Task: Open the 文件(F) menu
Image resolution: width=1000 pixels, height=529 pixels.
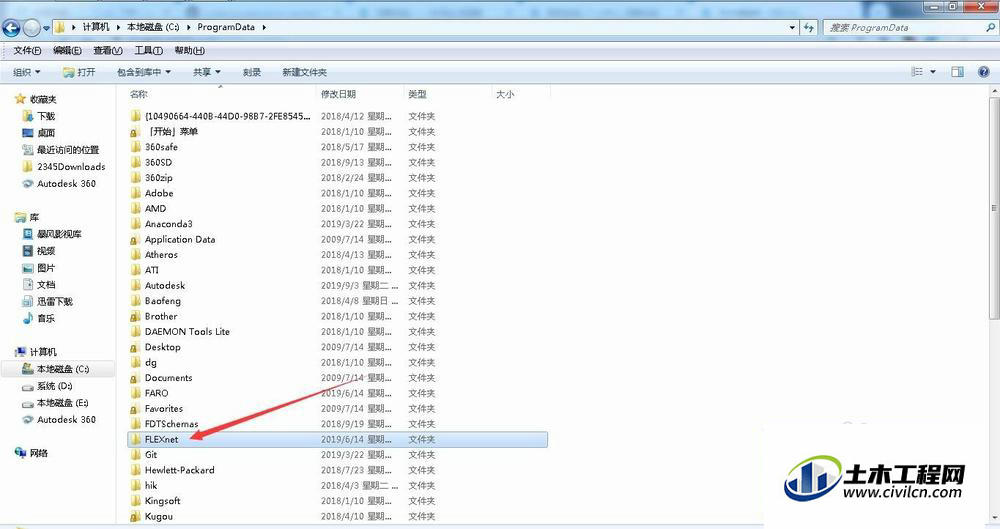Action: tap(27, 50)
